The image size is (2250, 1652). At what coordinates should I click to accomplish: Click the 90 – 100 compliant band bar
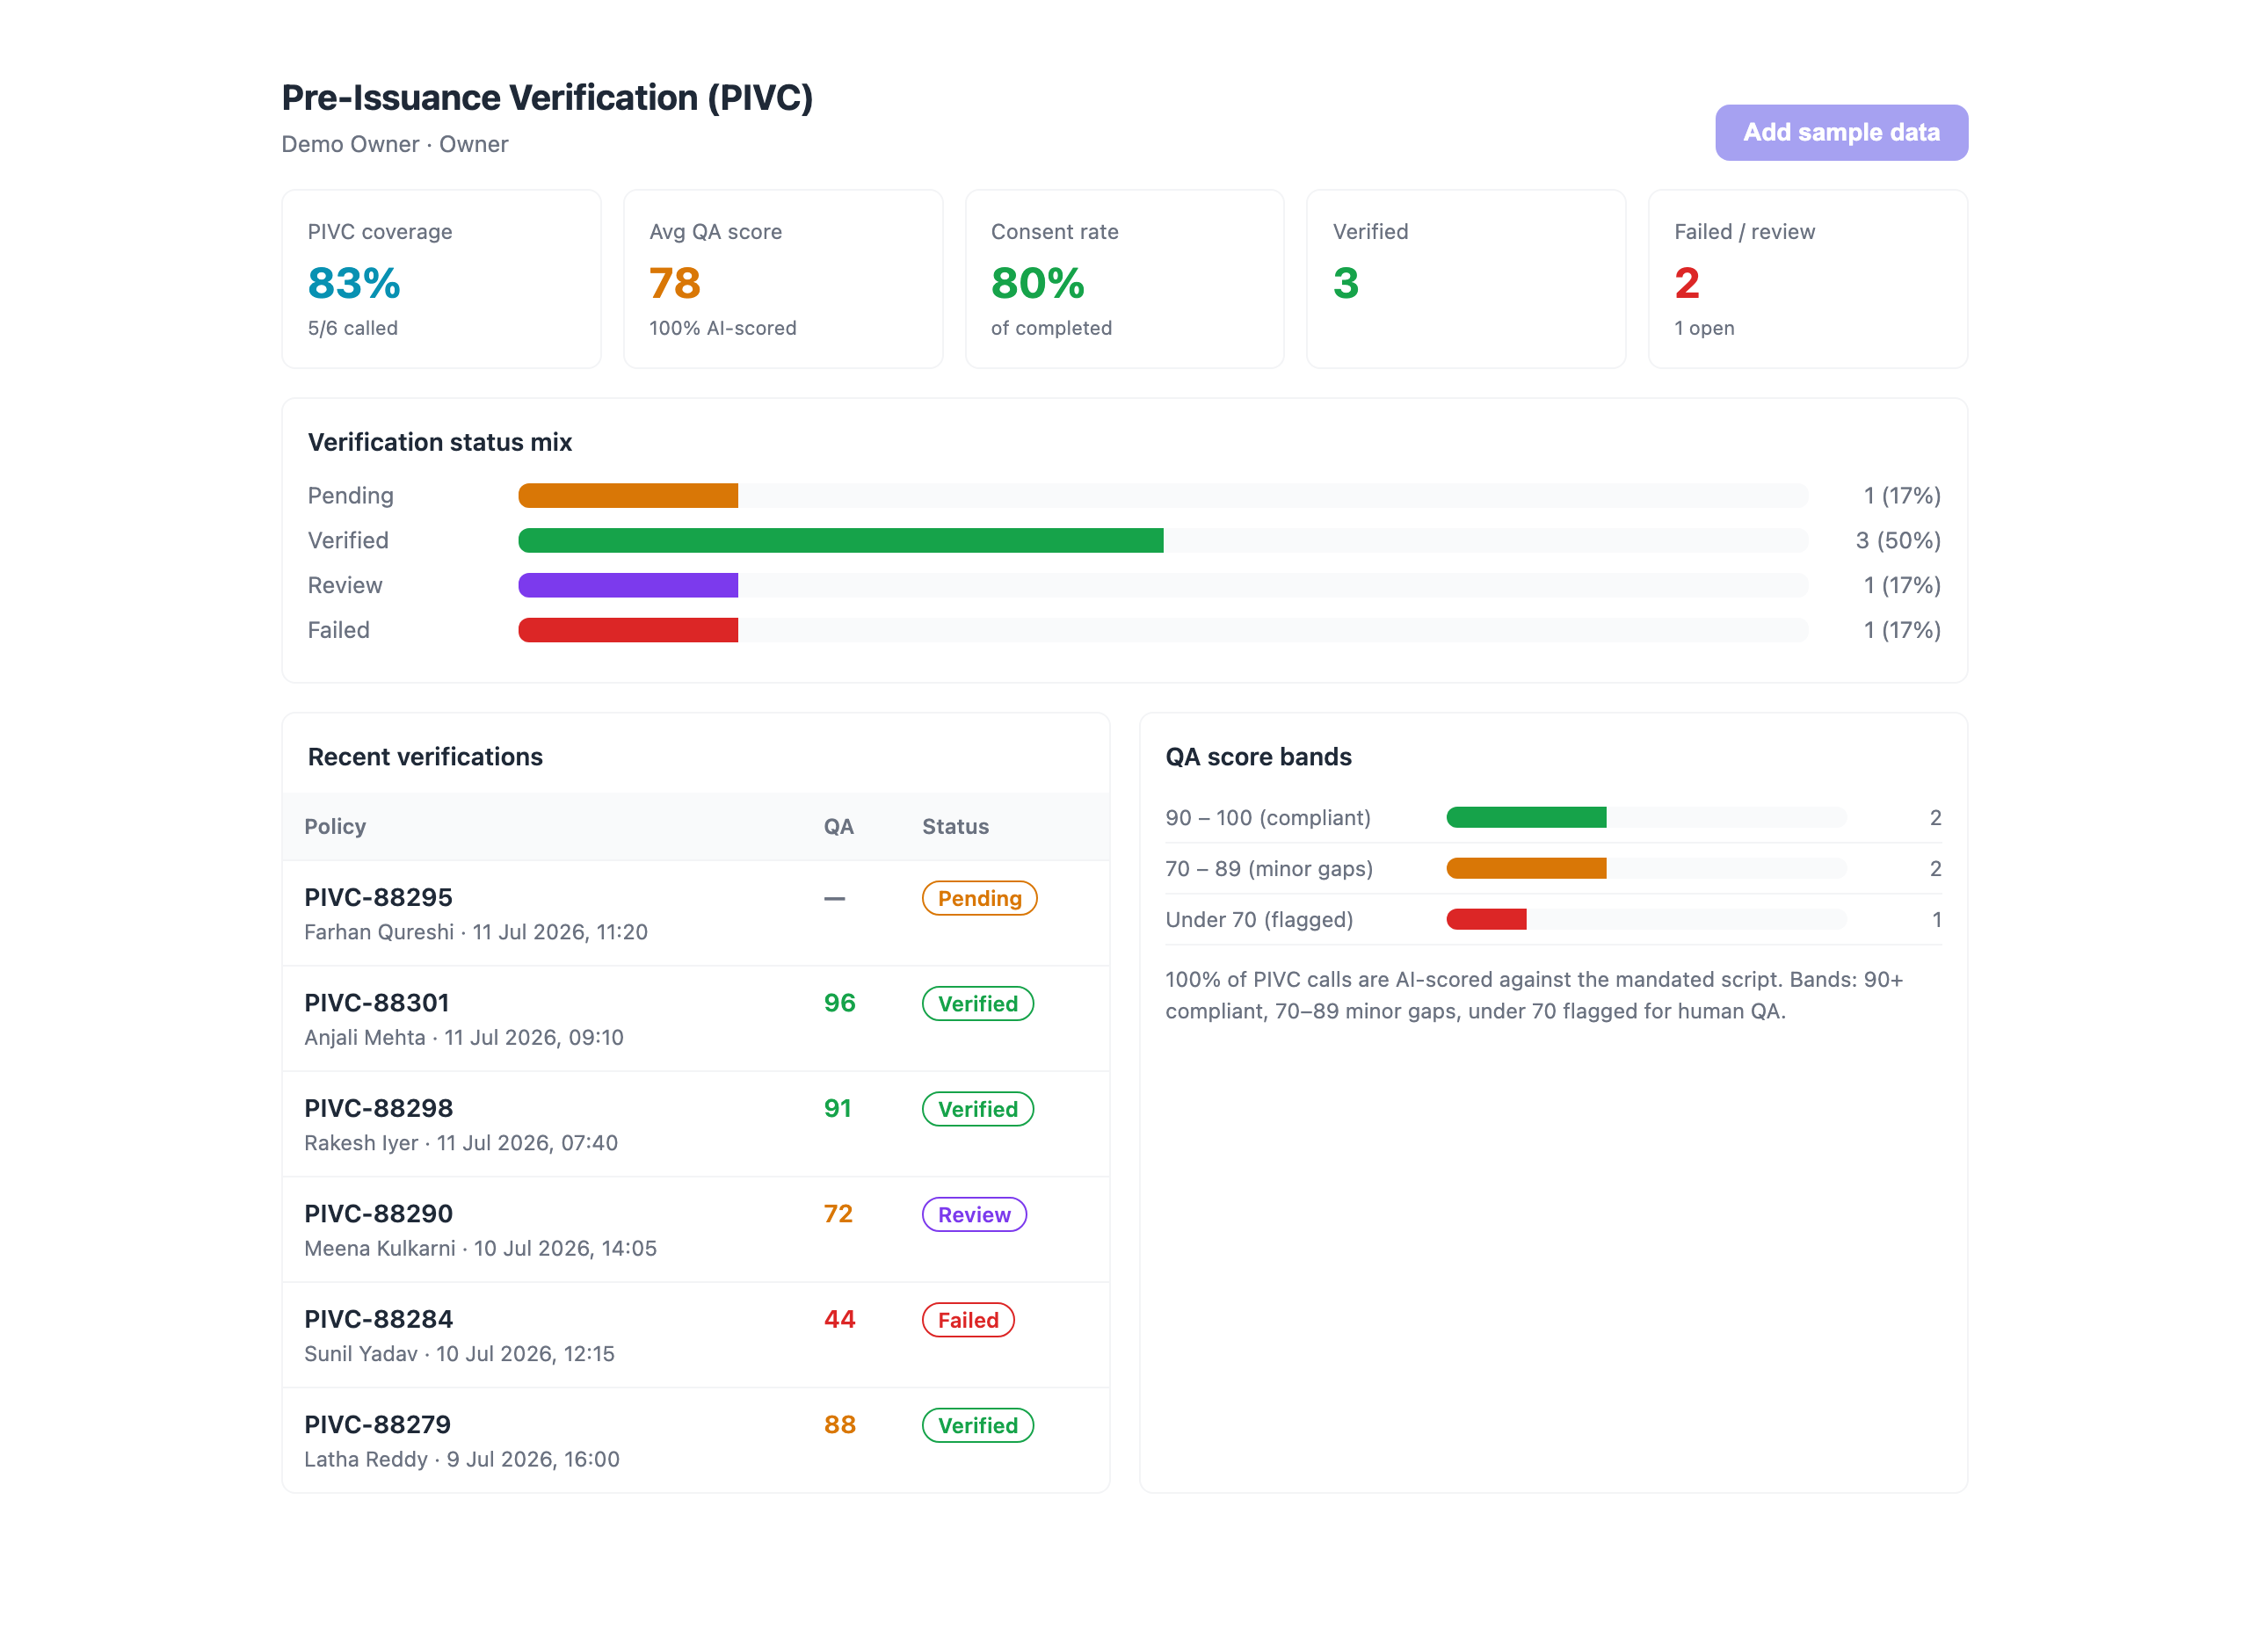(x=1526, y=817)
